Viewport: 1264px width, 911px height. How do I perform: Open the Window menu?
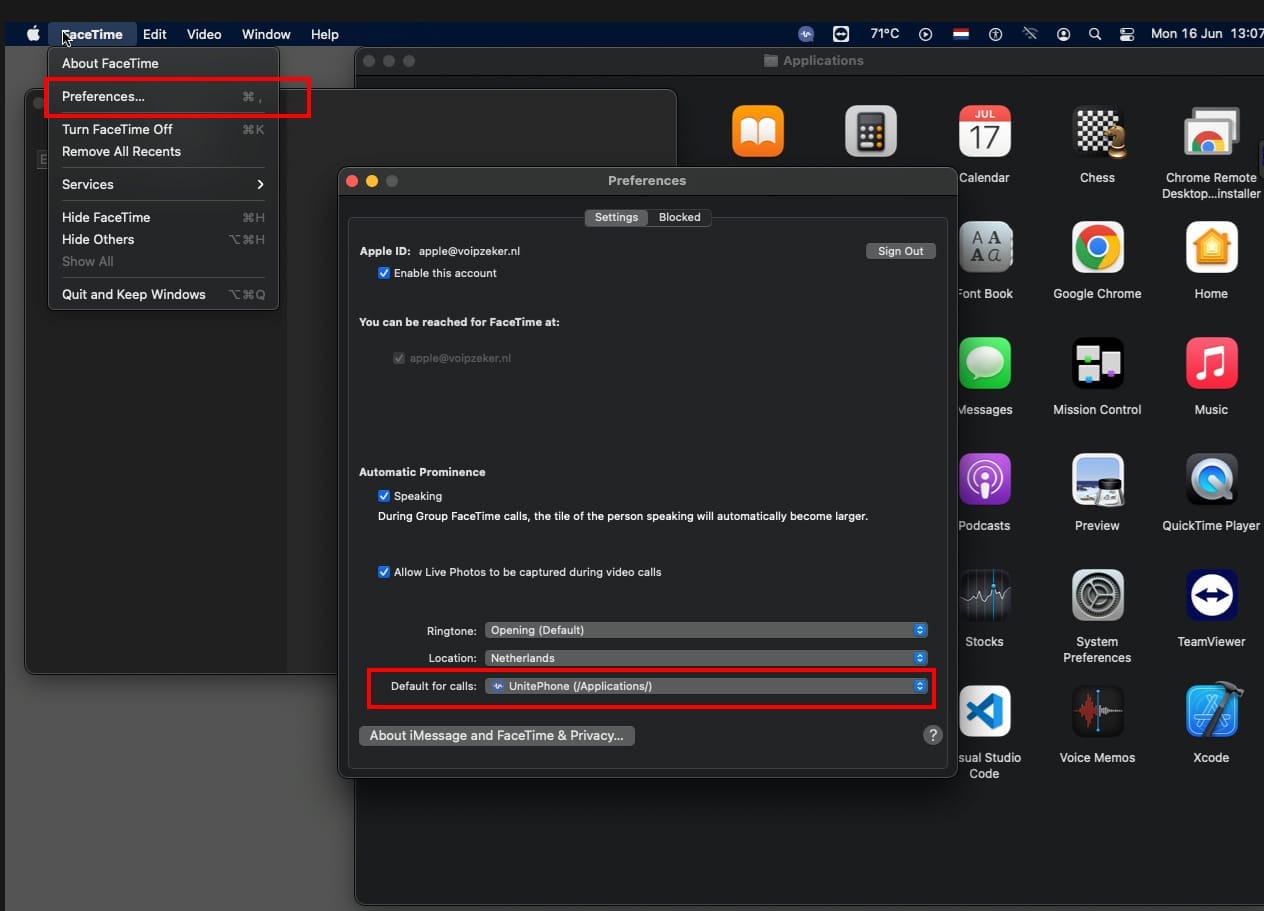pos(266,34)
